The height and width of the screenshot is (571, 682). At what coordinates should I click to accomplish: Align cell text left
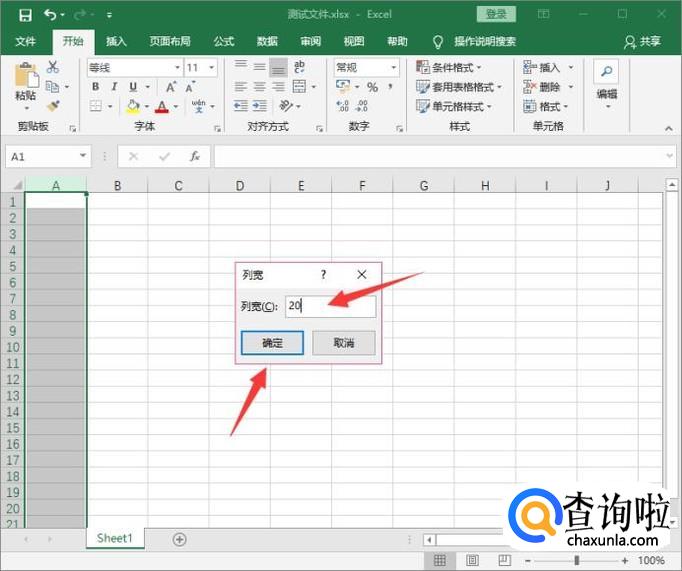(241, 87)
